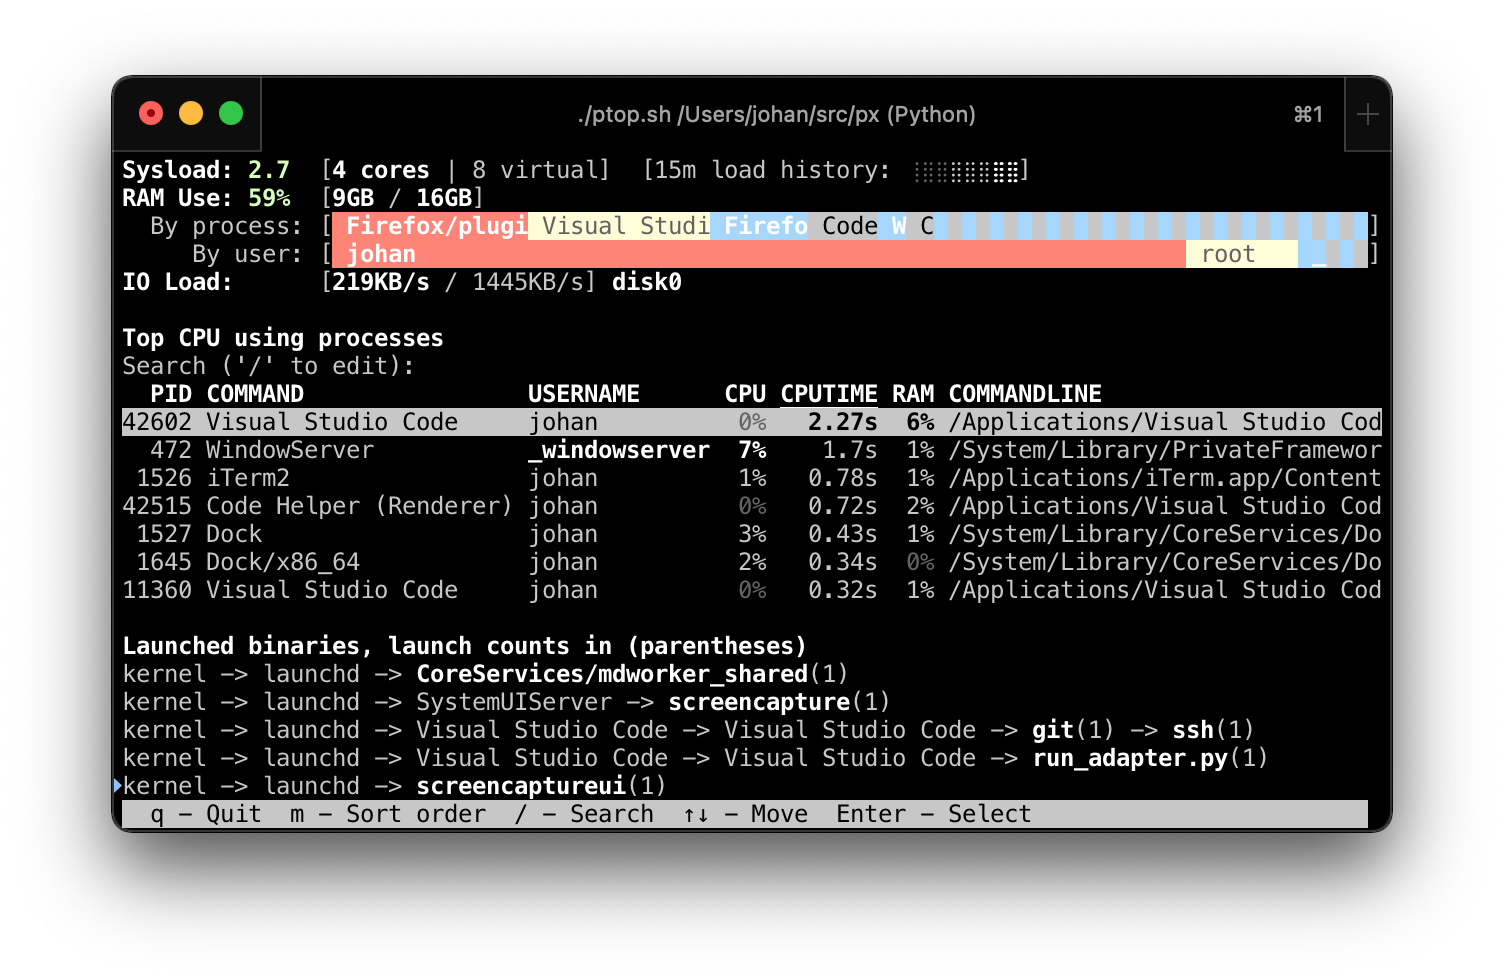Select the Sysload value 2.7
The height and width of the screenshot is (980, 1504).
[269, 170]
